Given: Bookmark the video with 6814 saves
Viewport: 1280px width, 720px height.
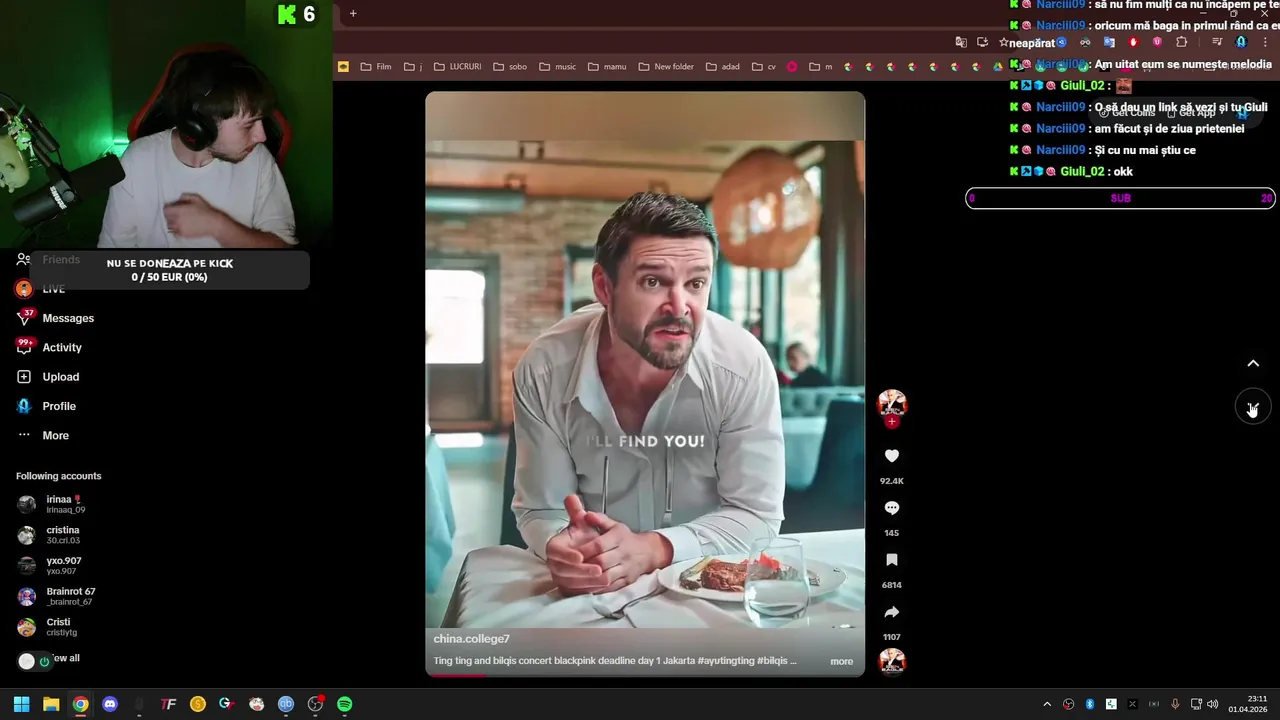Looking at the screenshot, I should pos(891,560).
